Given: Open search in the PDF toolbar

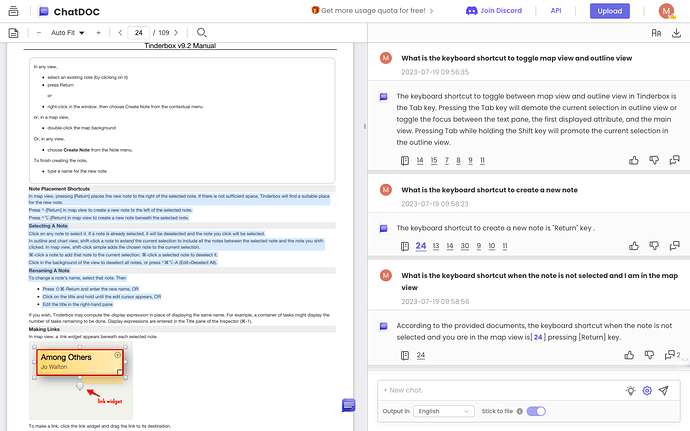Looking at the screenshot, I should click(202, 33).
